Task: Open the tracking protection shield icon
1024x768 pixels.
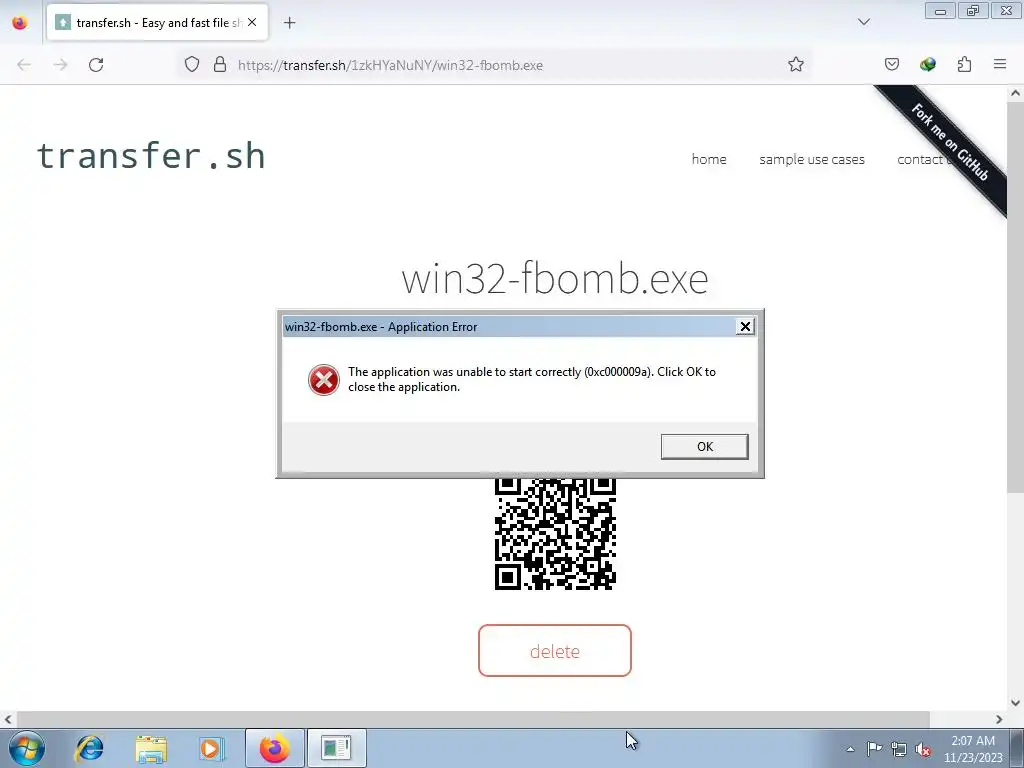Action: click(x=191, y=65)
